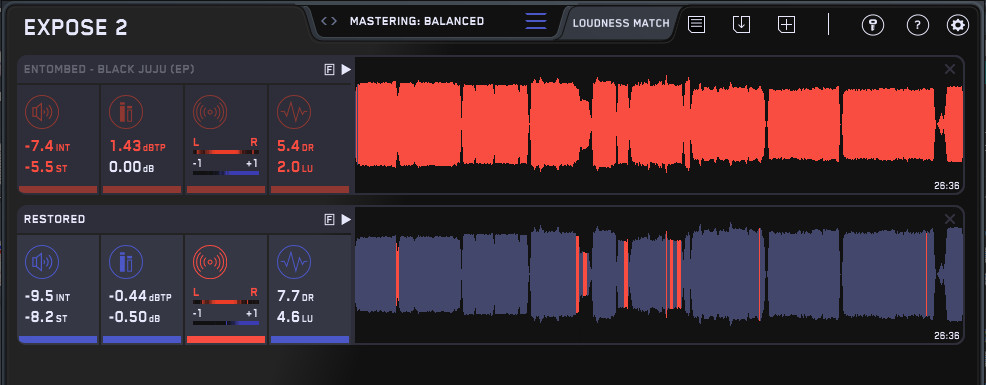This screenshot has height=385, width=986.
Task: Select the 5.4 DR value
Action: point(296,147)
